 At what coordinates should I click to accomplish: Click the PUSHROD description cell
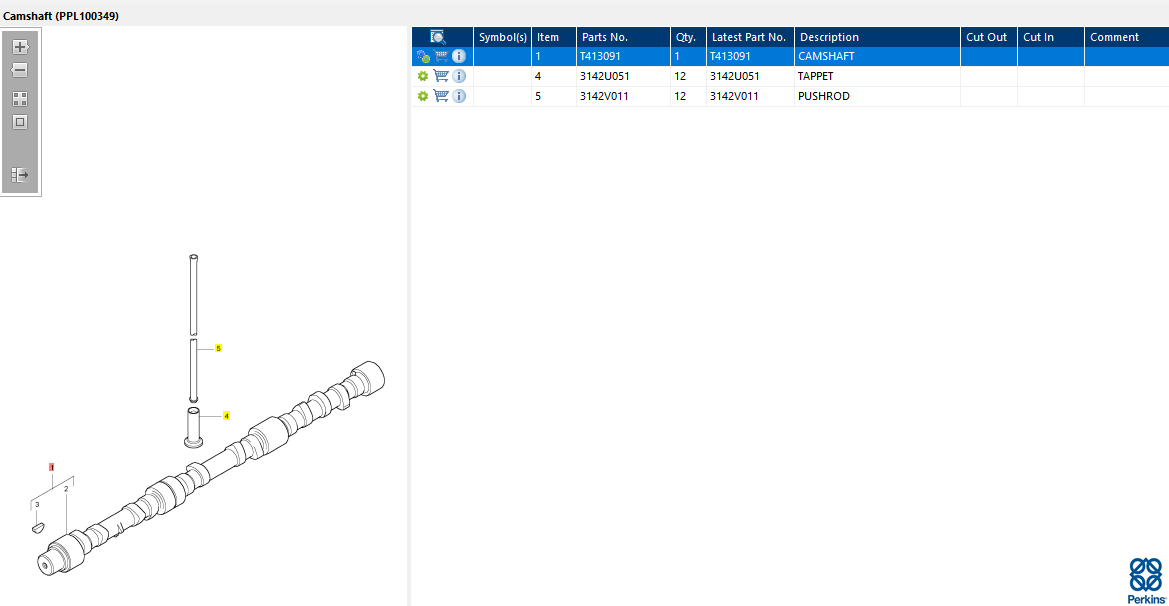pyautogui.click(x=877, y=96)
